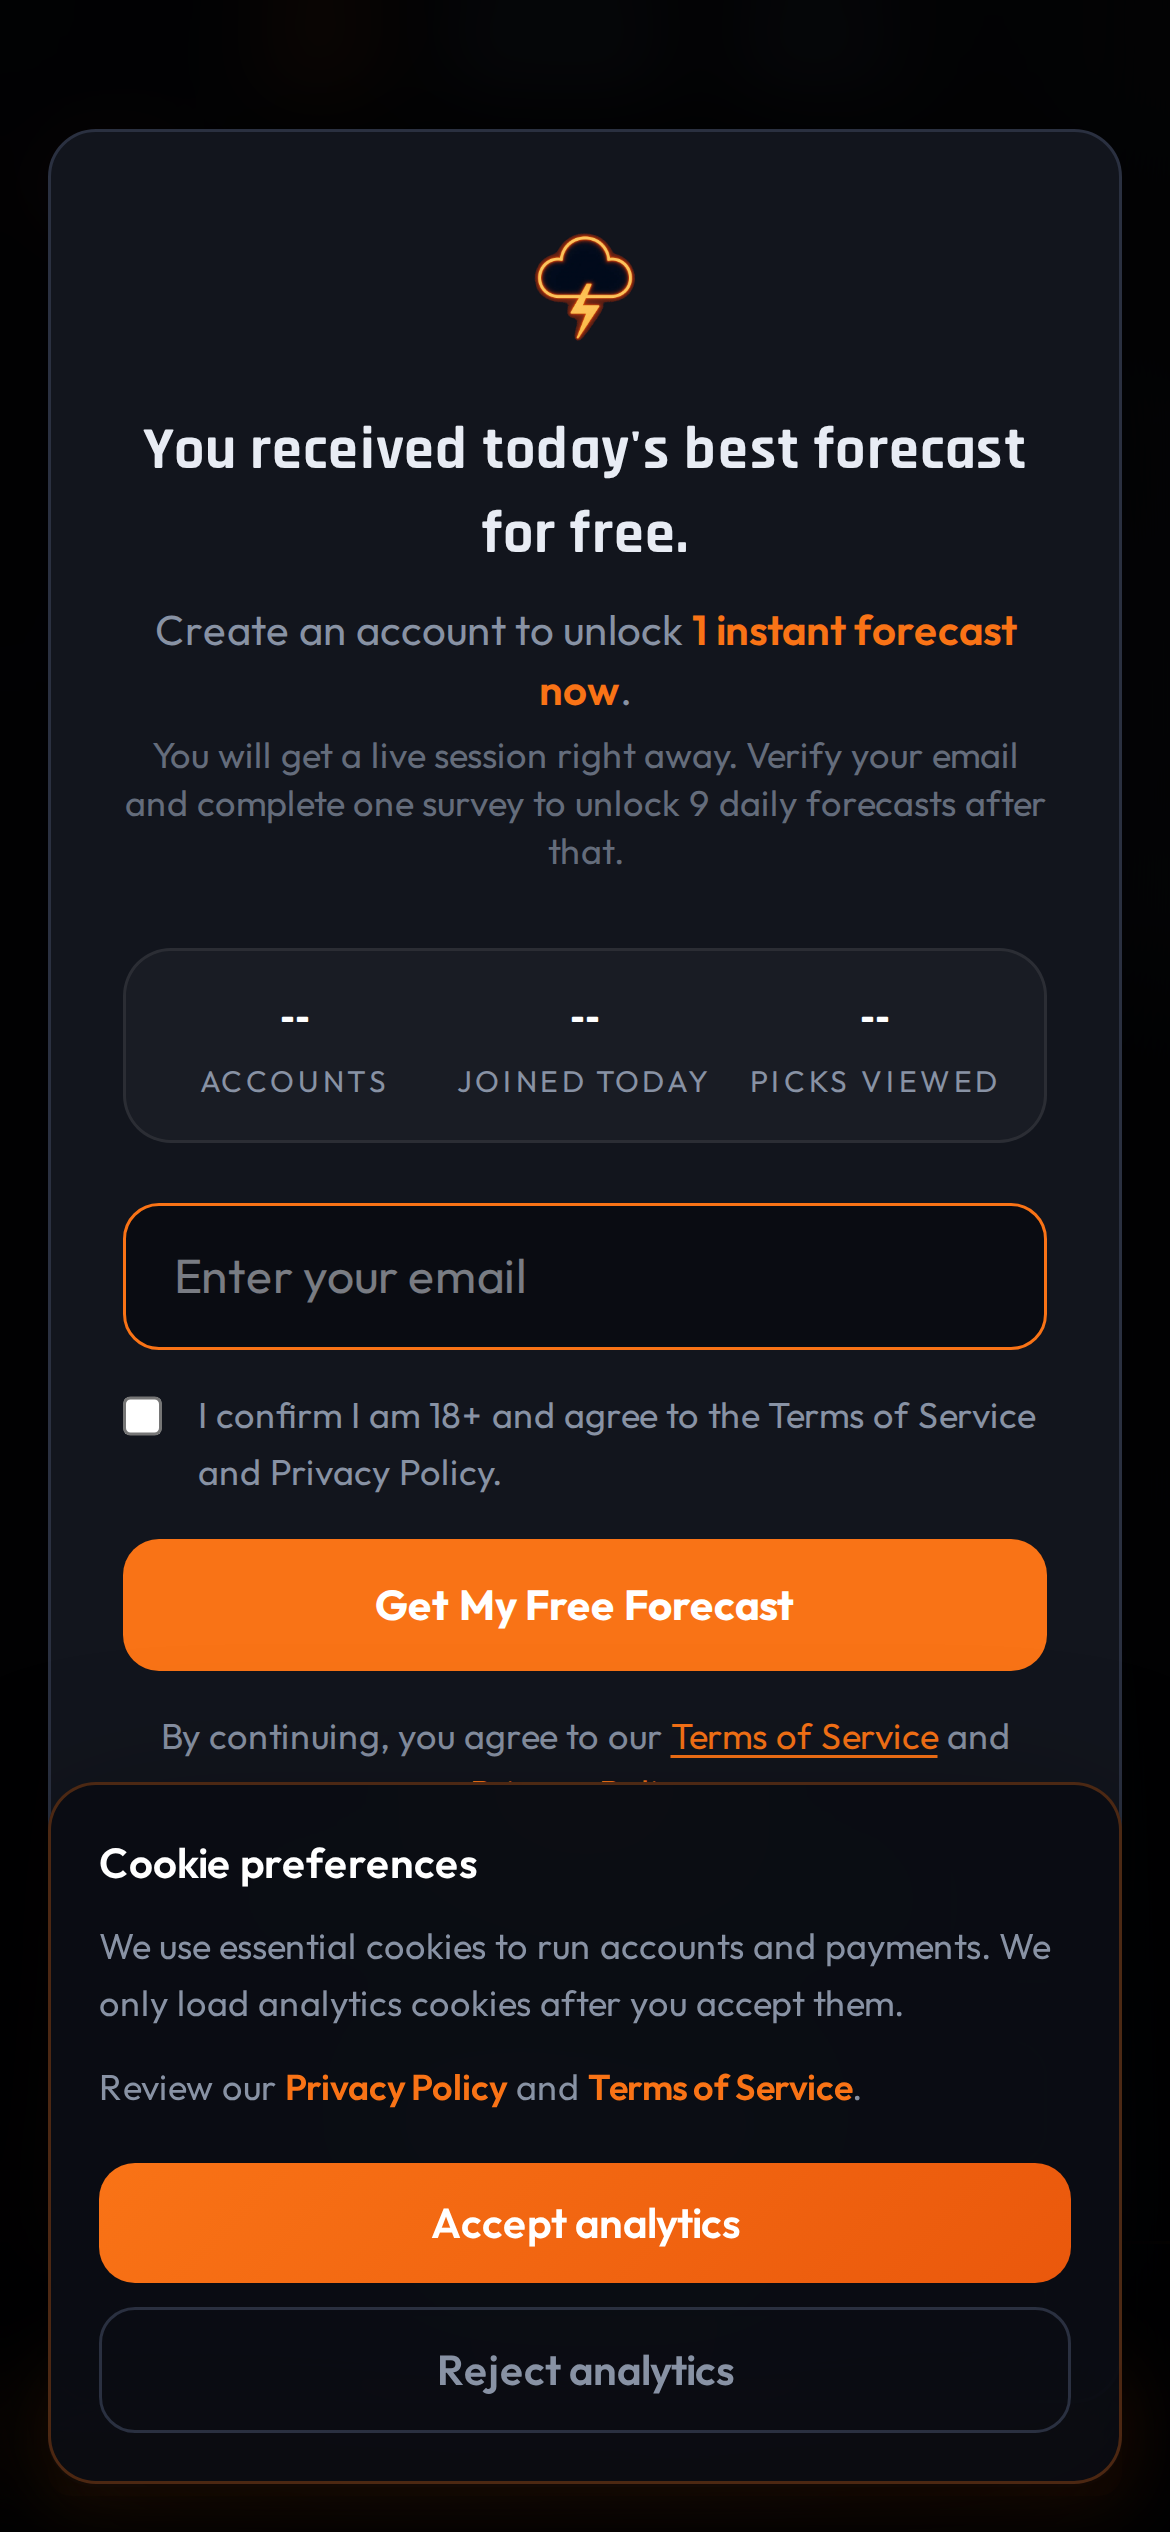Click the essential cookies description text
The width and height of the screenshot is (1170, 2532).
575,1975
